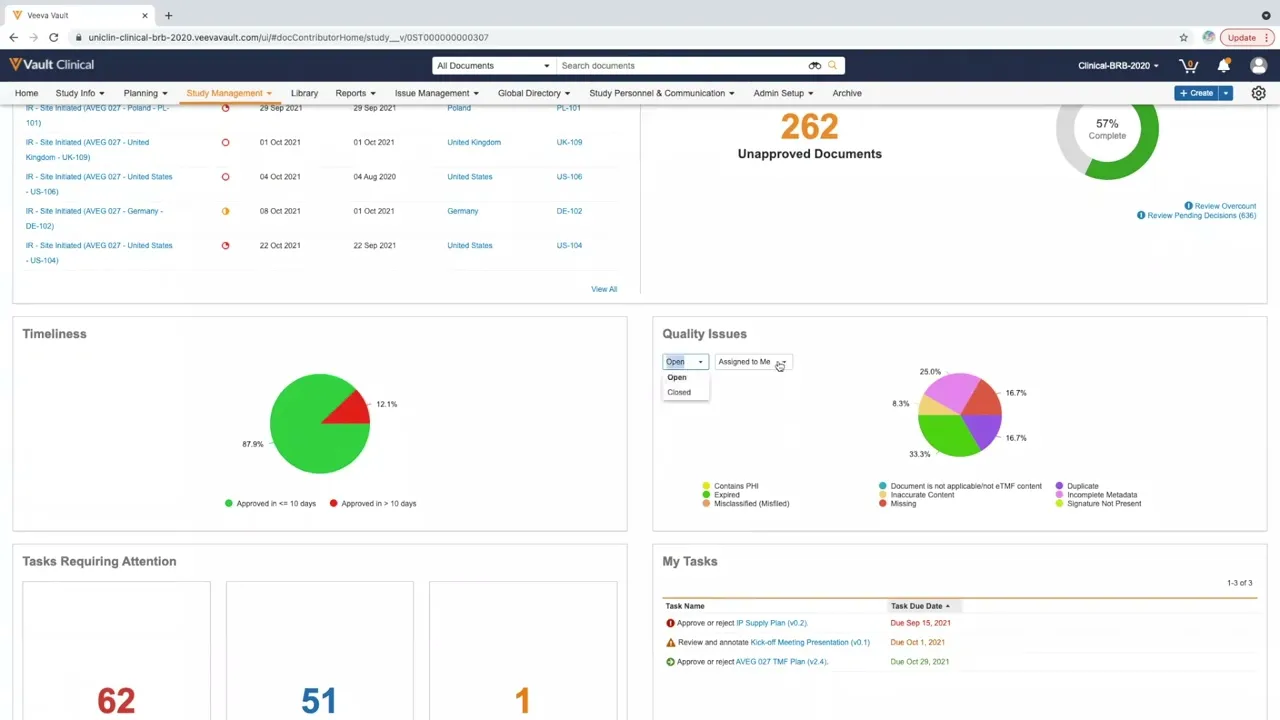
Task: Open the Kick-off Meeting Presentation (v0.1) link
Action: [x=810, y=642]
